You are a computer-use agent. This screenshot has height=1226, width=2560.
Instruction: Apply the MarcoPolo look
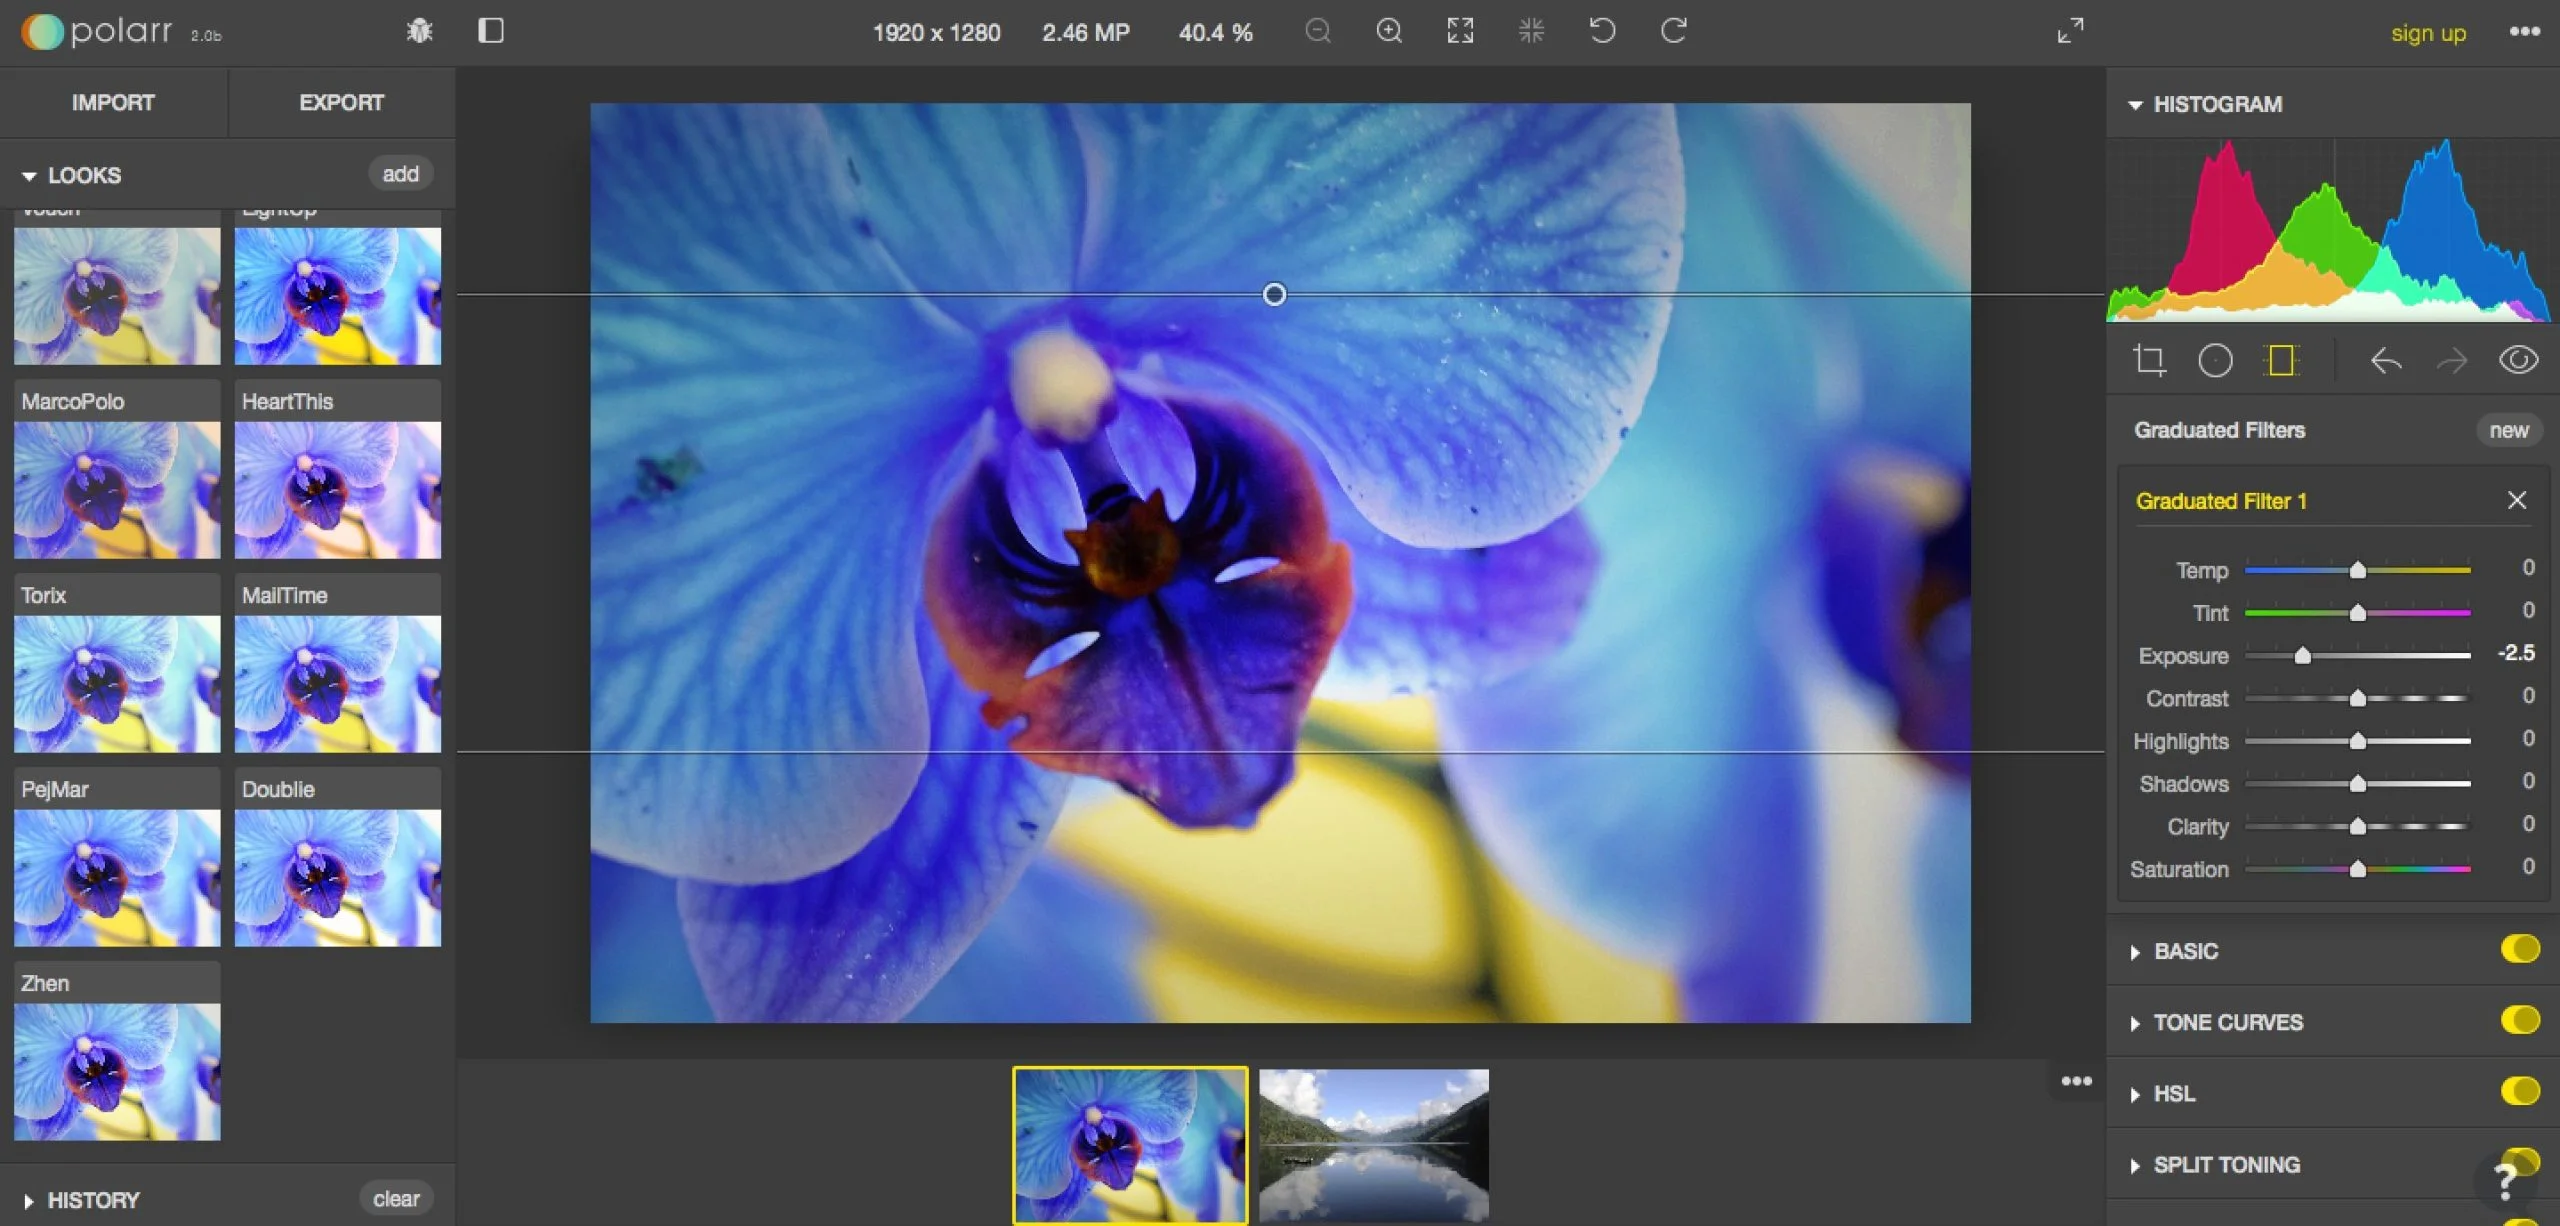click(117, 469)
